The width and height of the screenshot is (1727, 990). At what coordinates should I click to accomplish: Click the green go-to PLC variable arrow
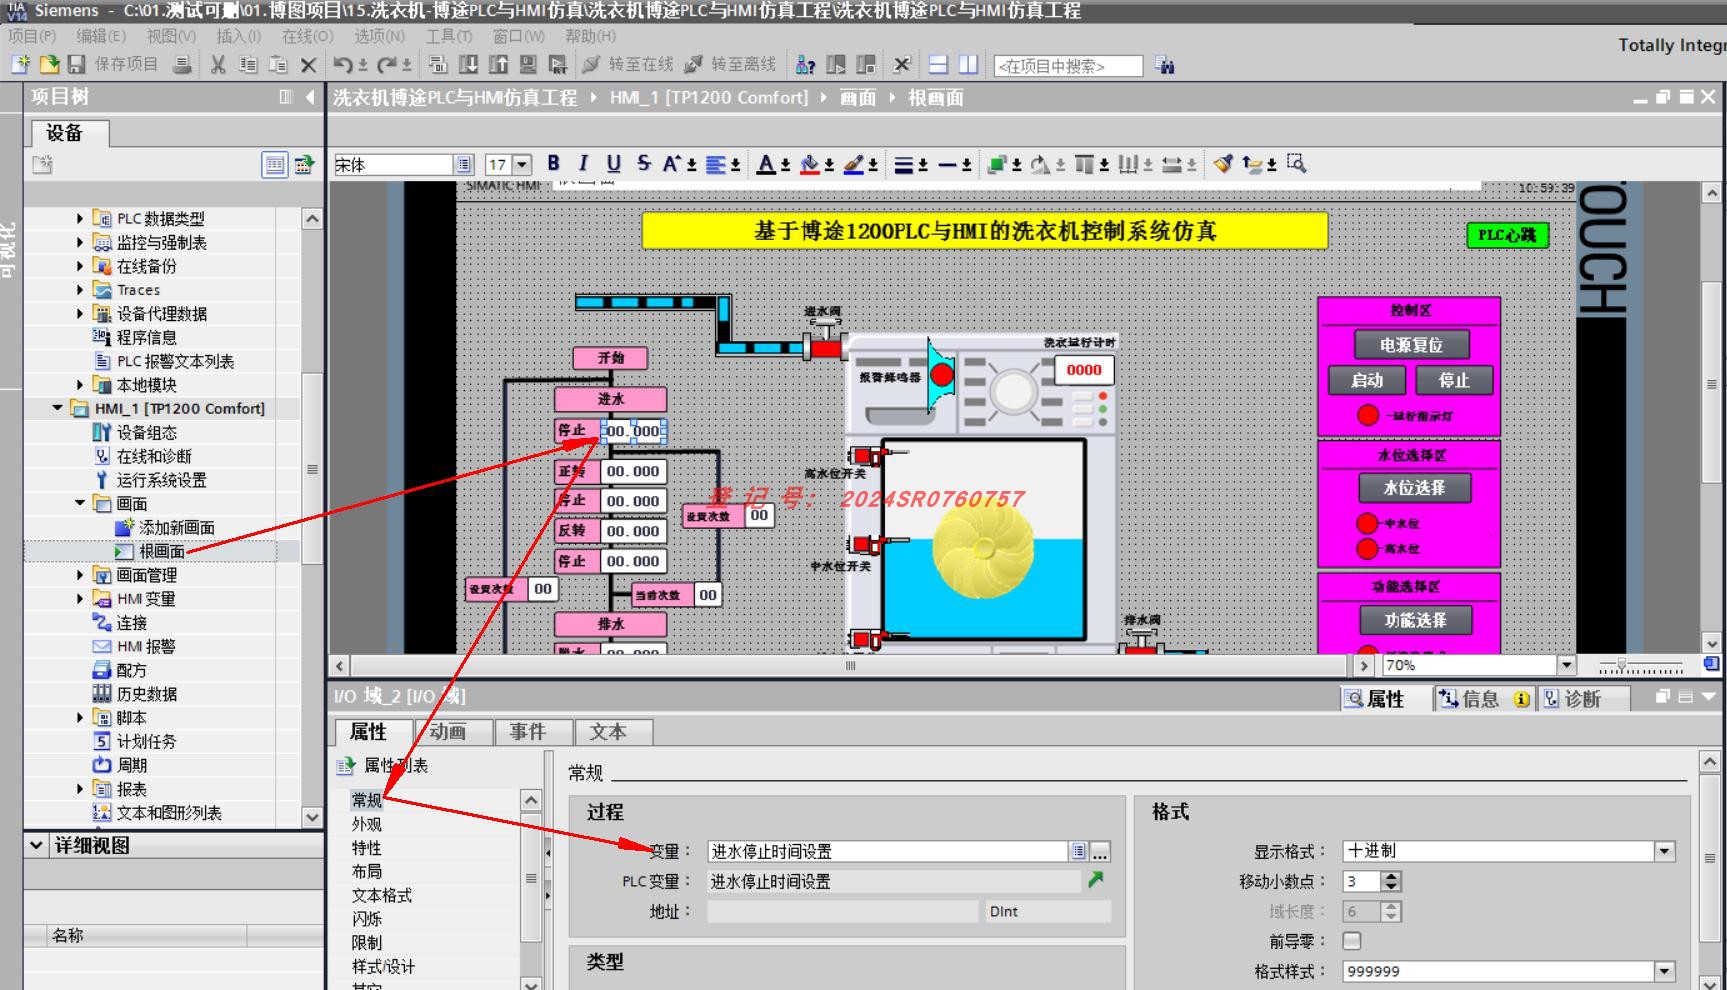click(1096, 880)
